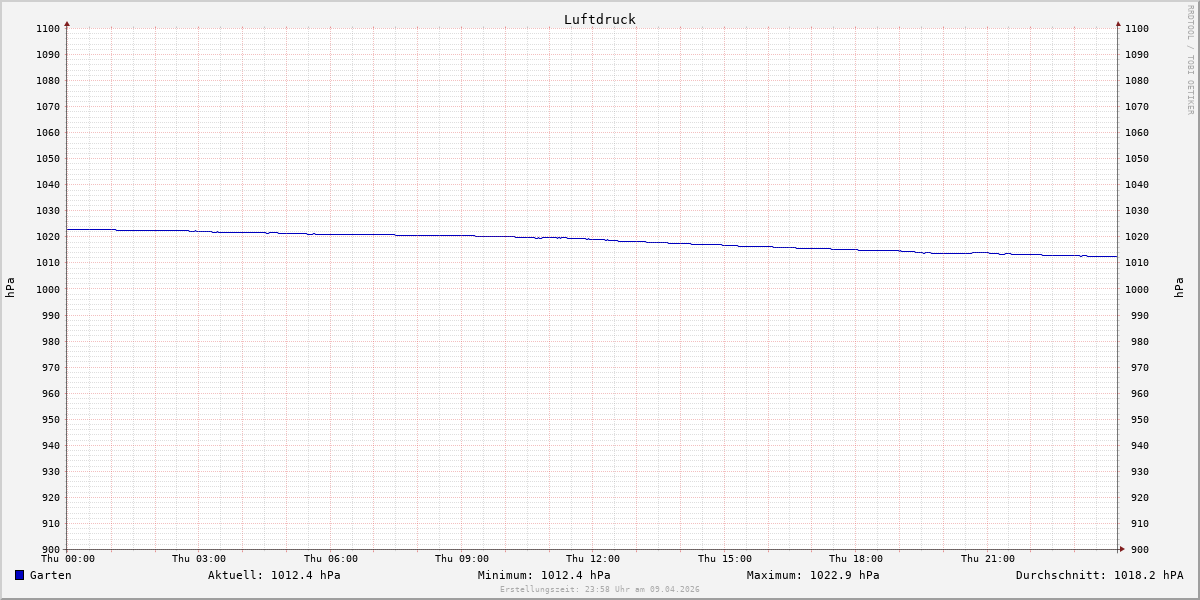Click the 1000 tick on left y-axis
This screenshot has width=1200, height=600.
(46, 289)
